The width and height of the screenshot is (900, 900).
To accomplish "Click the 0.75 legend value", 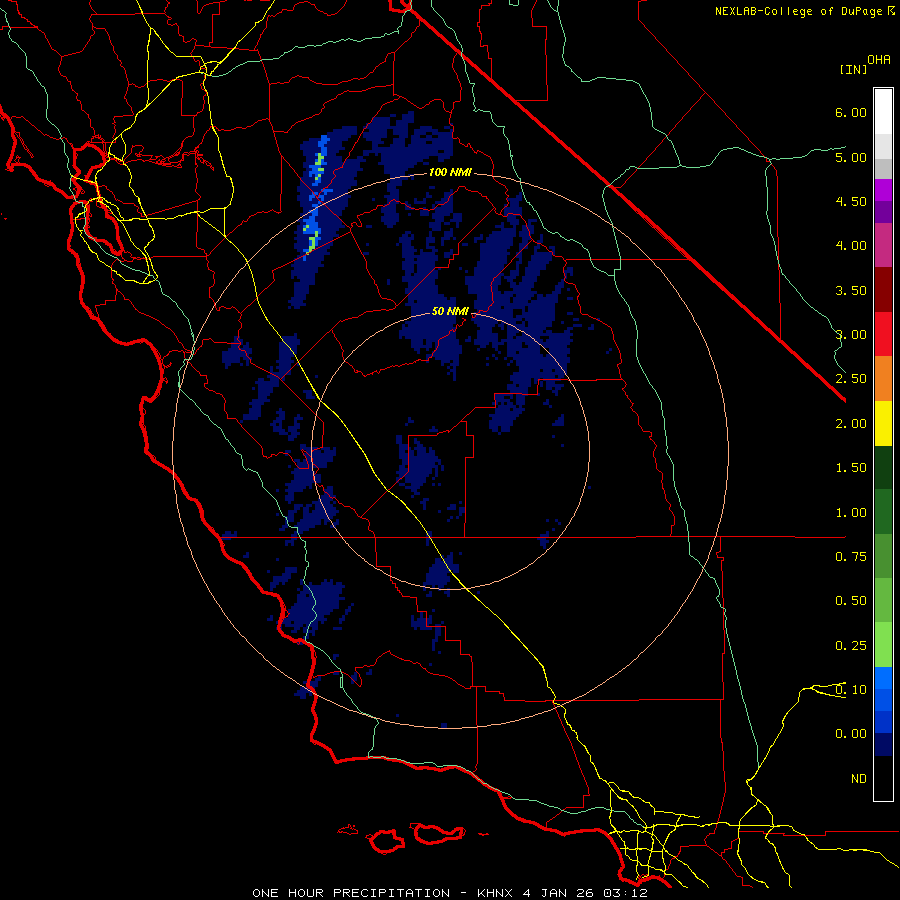I will pos(851,557).
